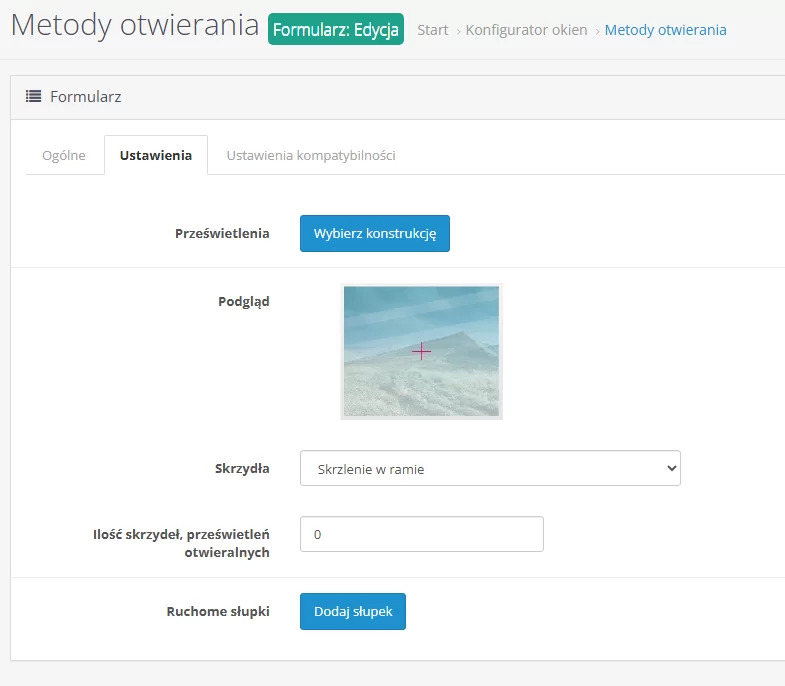Screen dimensions: 785x686
Task: Click the list icon beside Formularz
Action: pyautogui.click(x=33, y=97)
